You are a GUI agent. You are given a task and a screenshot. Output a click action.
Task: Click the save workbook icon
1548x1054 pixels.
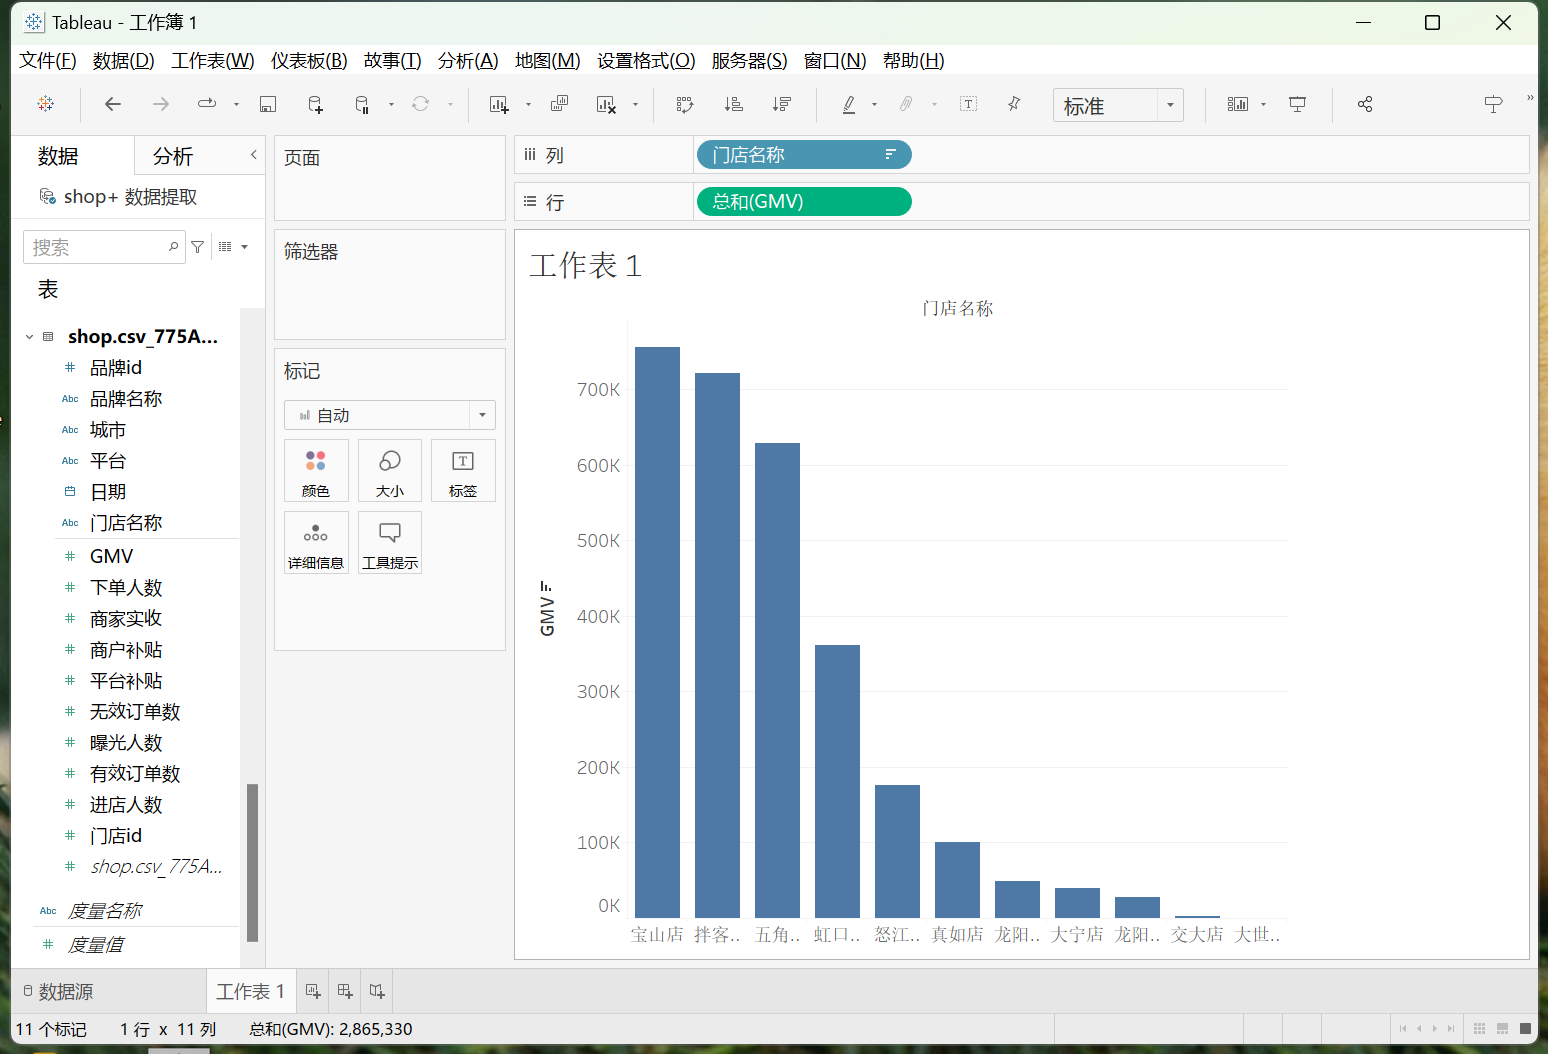click(267, 104)
